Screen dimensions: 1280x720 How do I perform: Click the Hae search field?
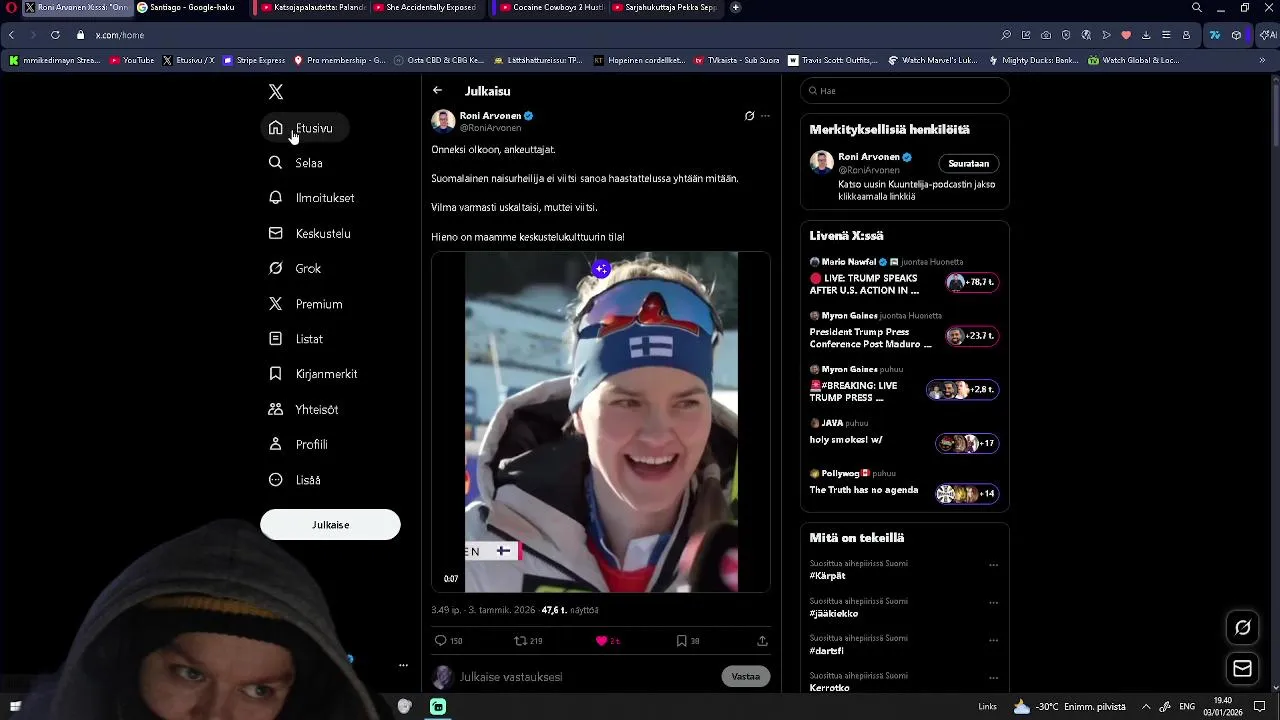coord(905,91)
